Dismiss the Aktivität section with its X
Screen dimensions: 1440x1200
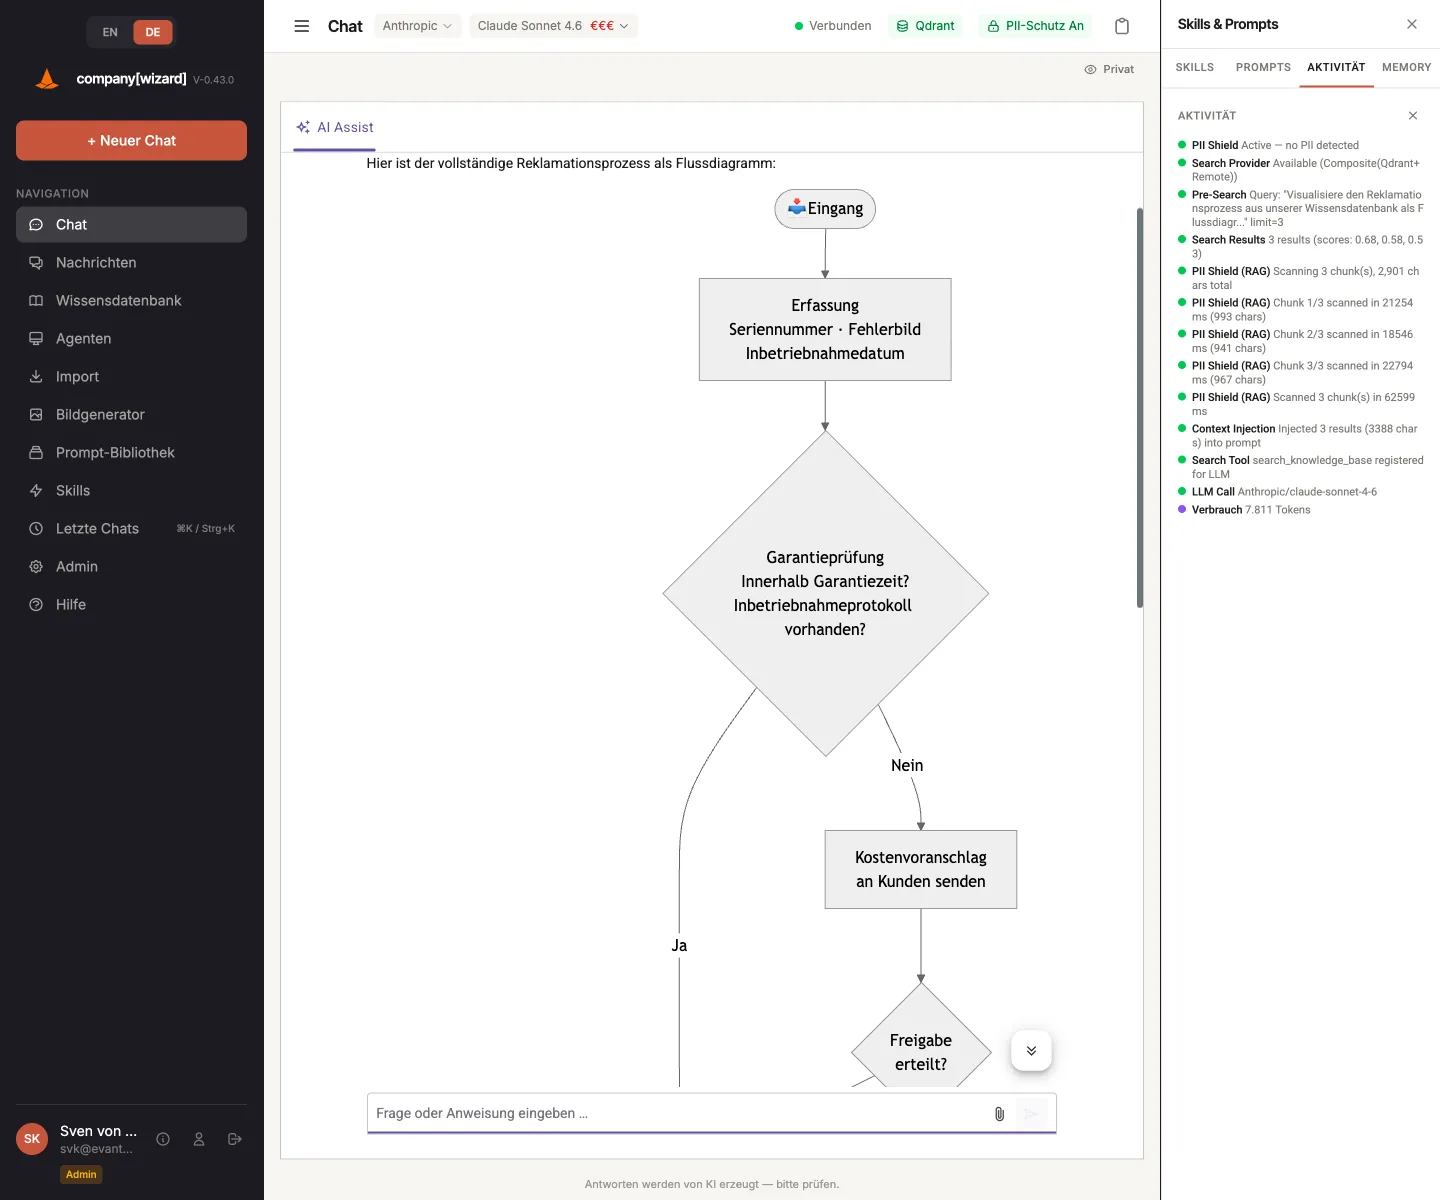click(1413, 116)
